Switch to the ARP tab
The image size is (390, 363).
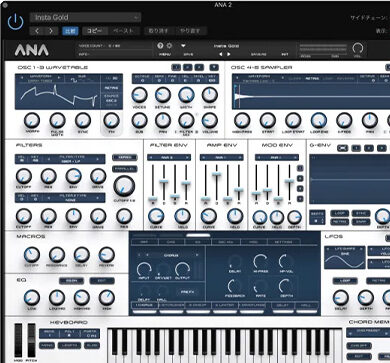click(145, 242)
